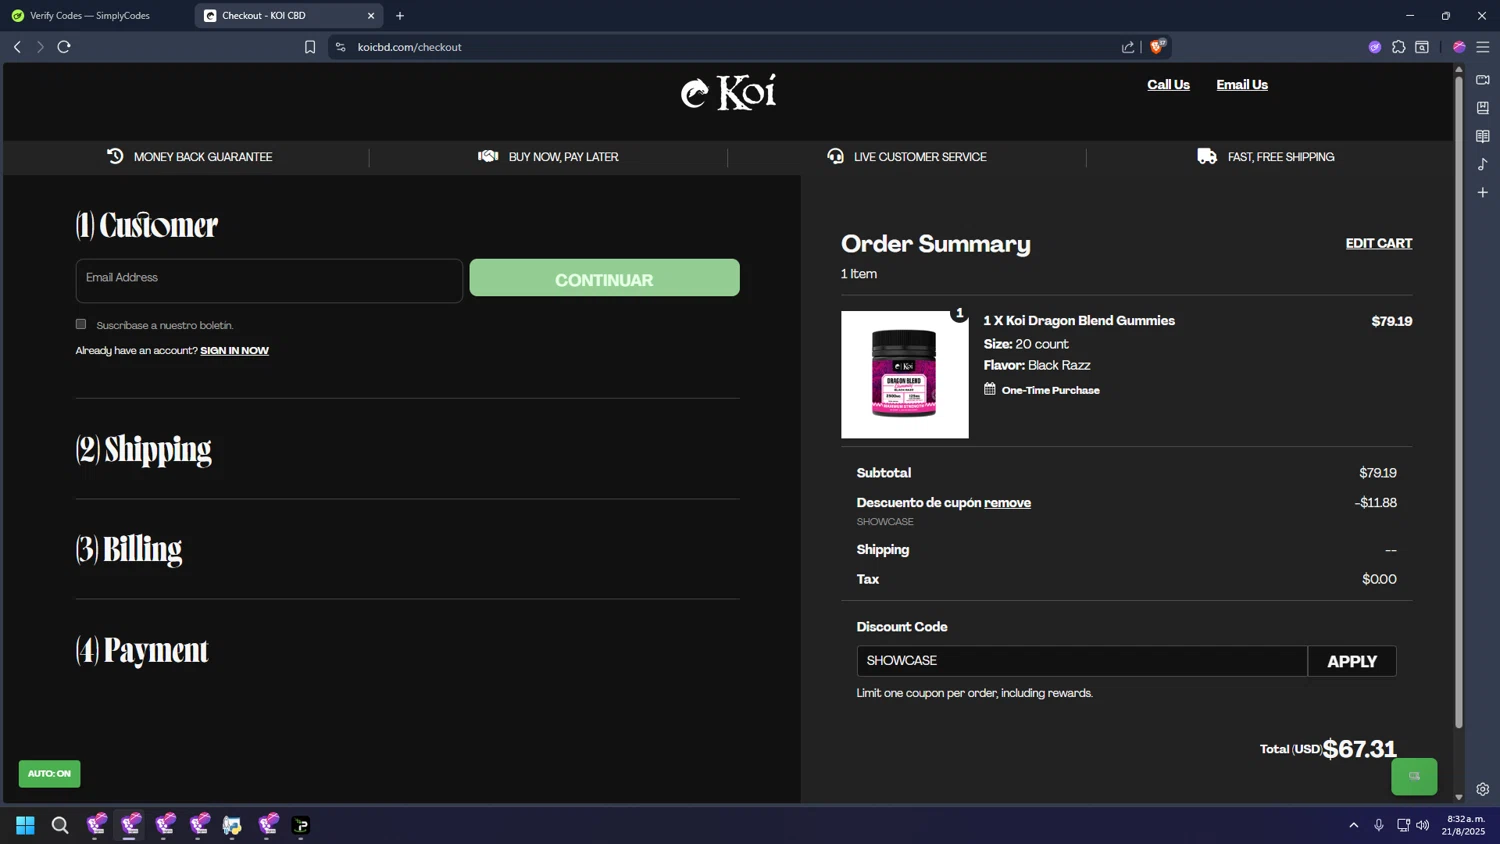The height and width of the screenshot is (844, 1500).
Task: Click the 1 X Koi Dragon Blend Gummies title
Action: (1079, 321)
